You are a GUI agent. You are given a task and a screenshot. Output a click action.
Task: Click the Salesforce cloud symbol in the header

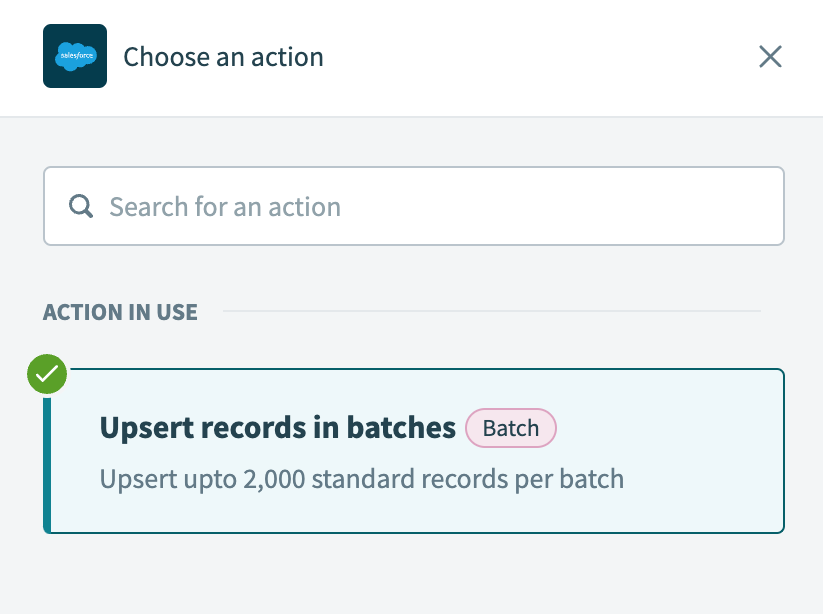pos(74,56)
